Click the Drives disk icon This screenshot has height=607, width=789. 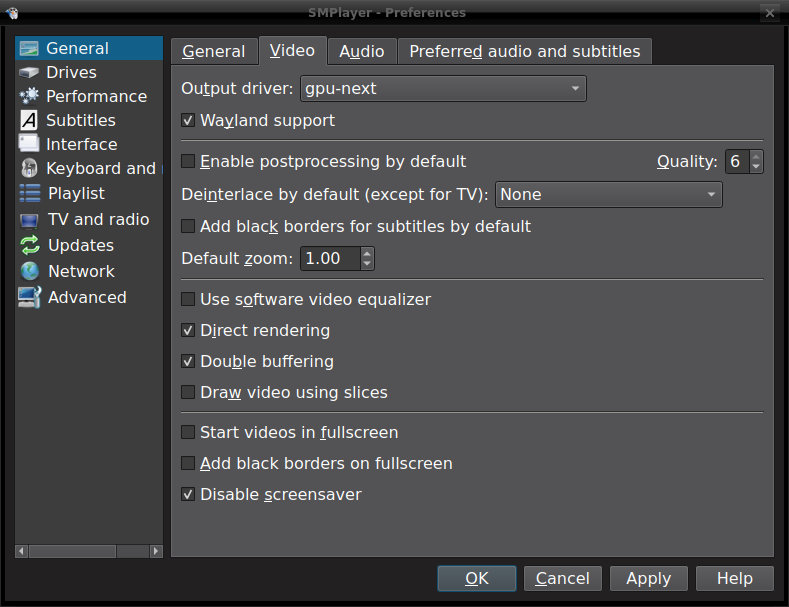click(29, 72)
